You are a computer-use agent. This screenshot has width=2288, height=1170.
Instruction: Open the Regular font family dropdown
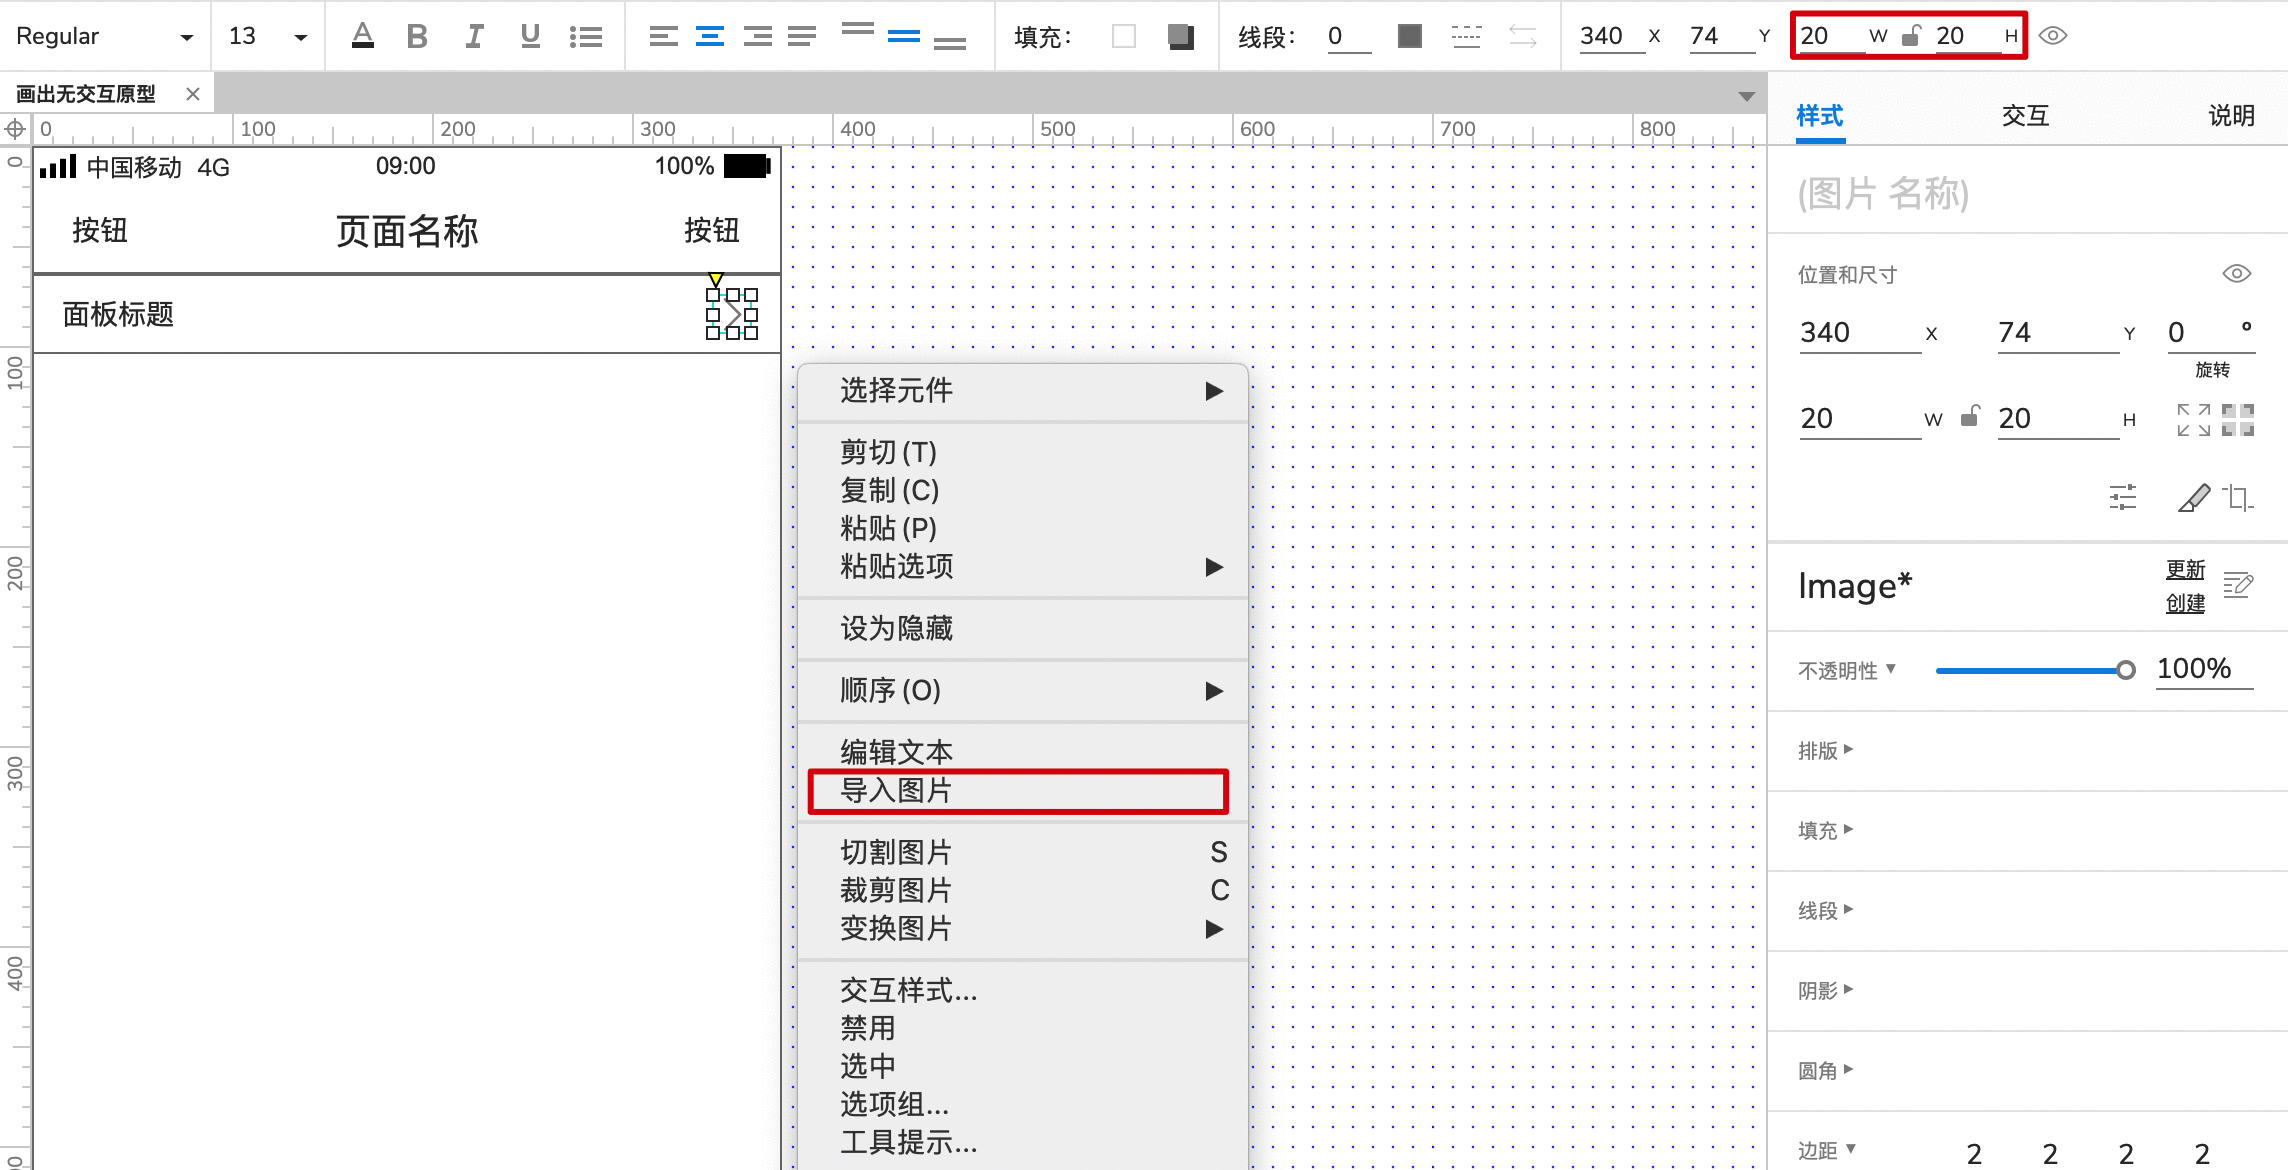[x=105, y=35]
